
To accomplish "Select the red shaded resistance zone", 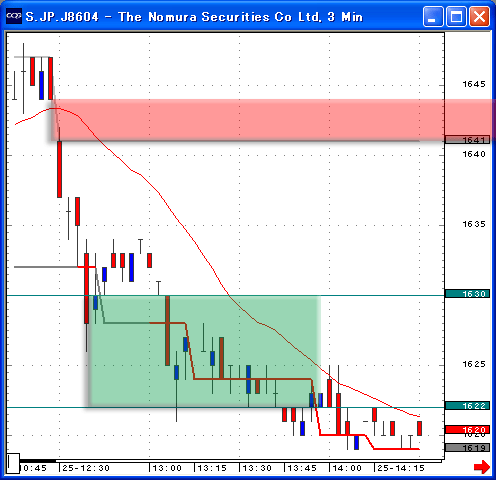I will point(273,120).
